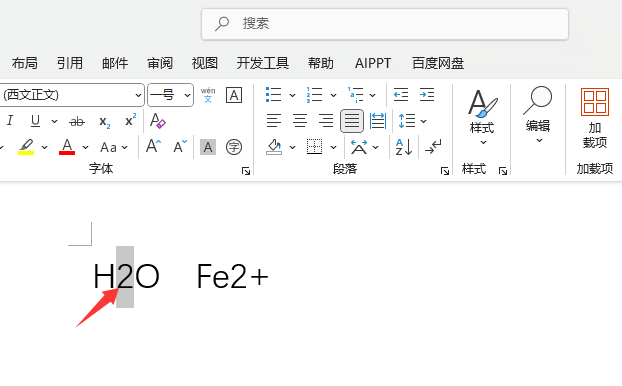Increase font size button
The image size is (622, 386).
coord(154,146)
